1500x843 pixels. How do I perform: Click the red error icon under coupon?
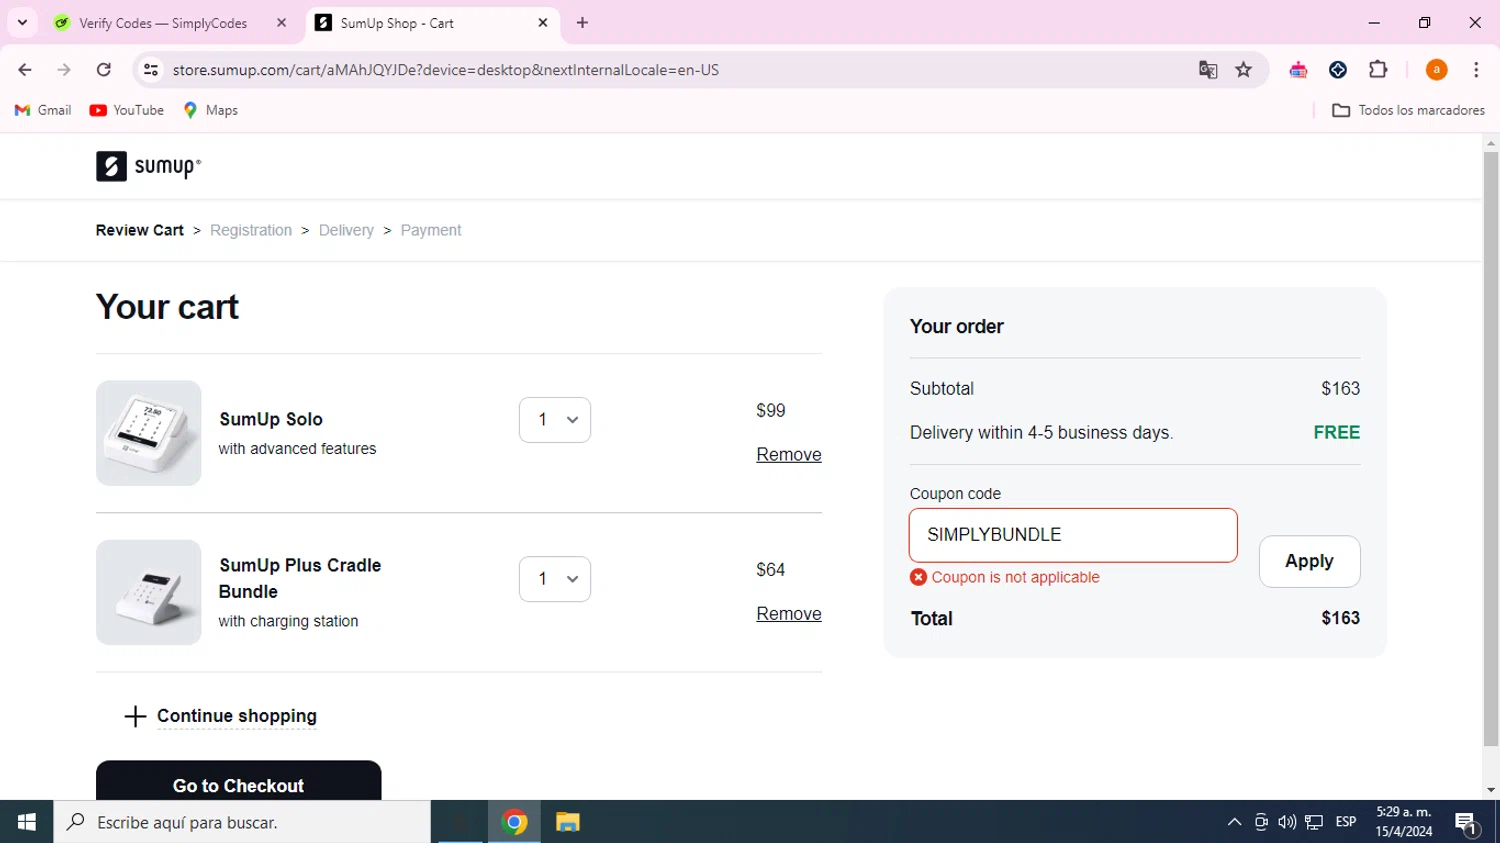[x=918, y=577]
